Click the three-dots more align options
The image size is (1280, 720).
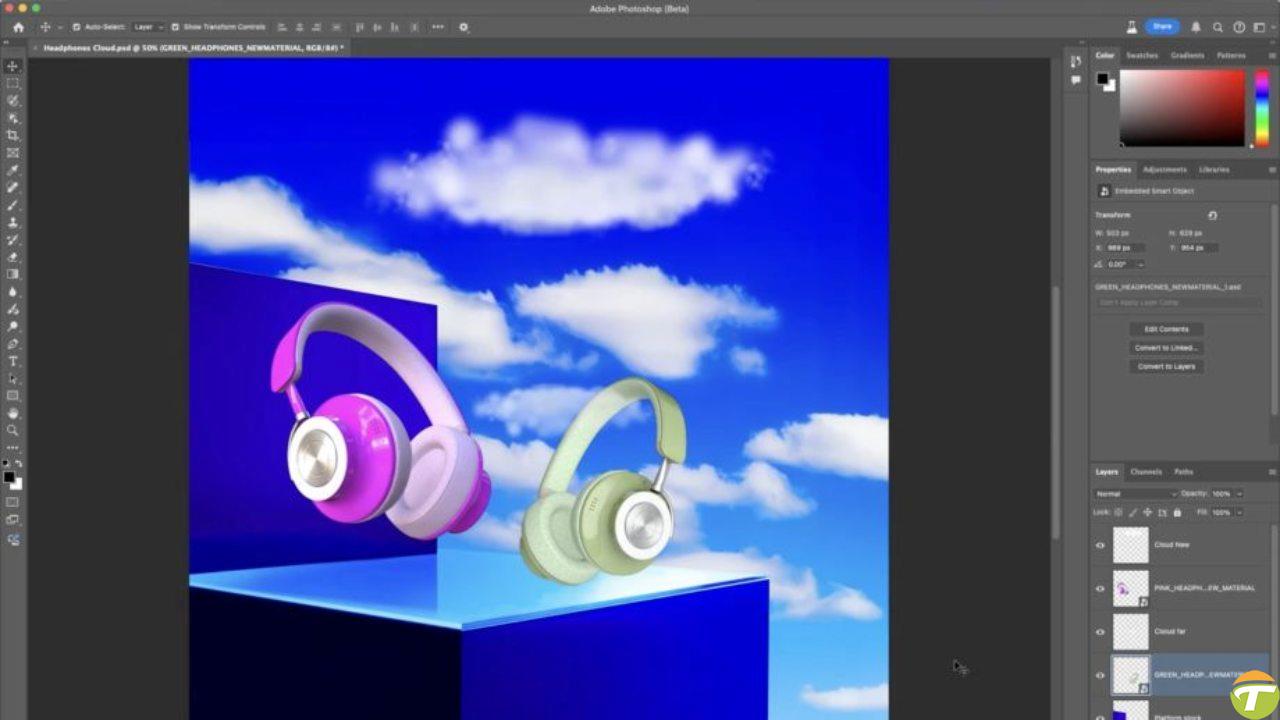pos(438,27)
